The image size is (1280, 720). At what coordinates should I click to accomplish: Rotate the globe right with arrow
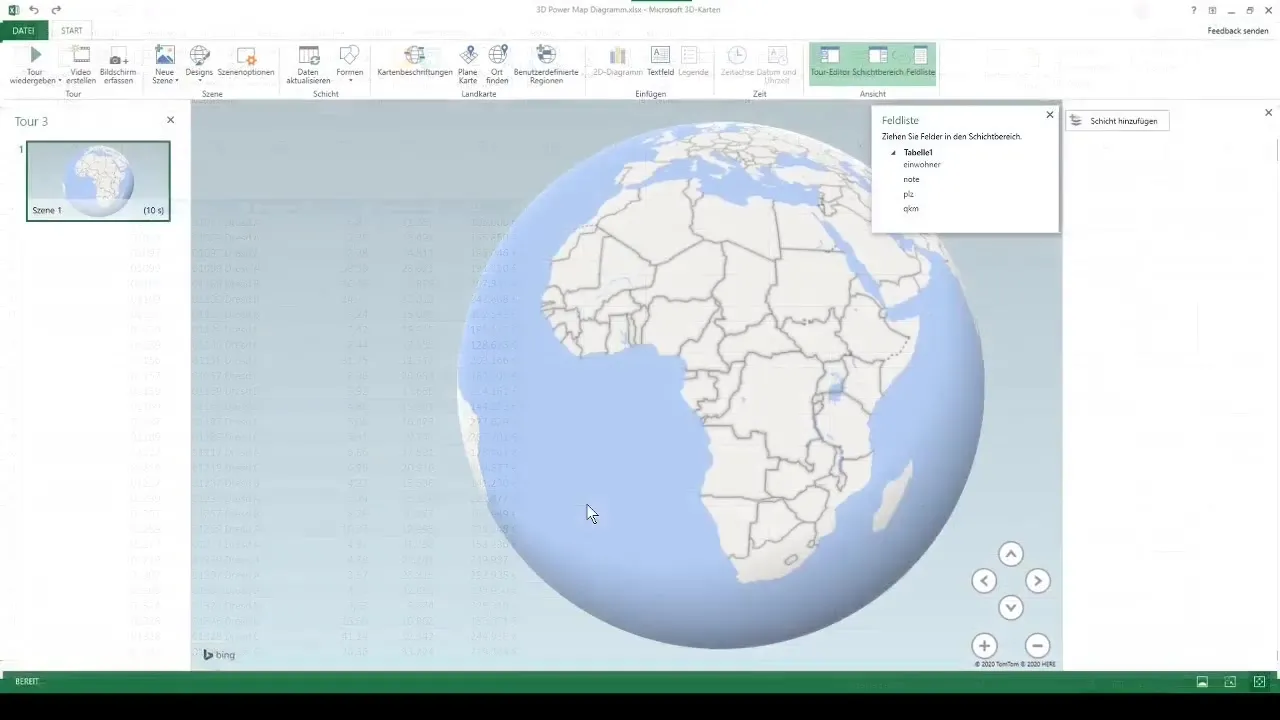[x=1038, y=581]
